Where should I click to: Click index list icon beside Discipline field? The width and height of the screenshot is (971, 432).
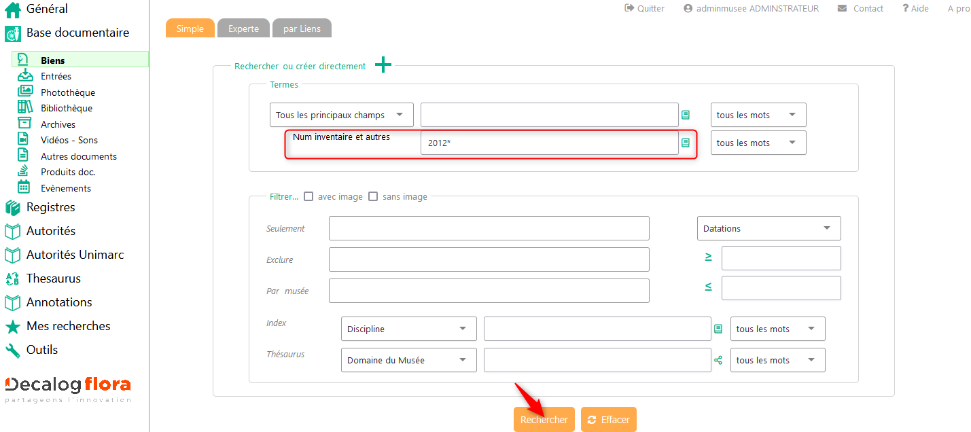(x=718, y=329)
